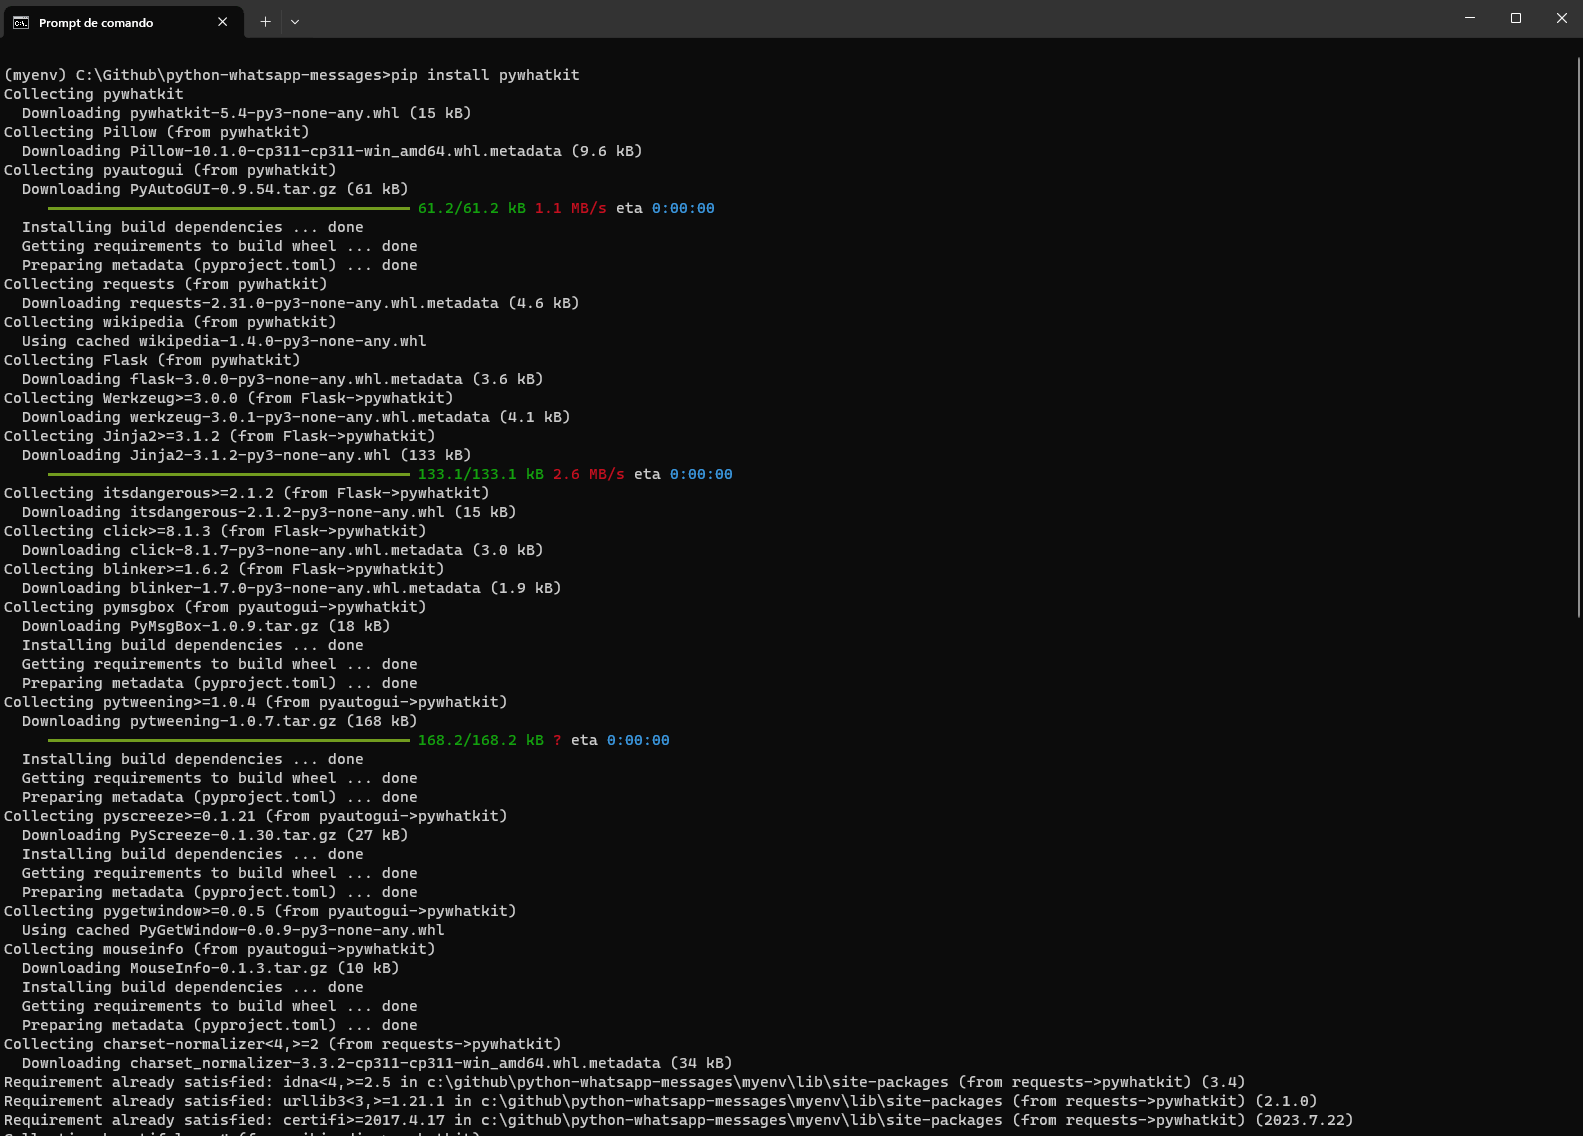The image size is (1583, 1136).
Task: Click 'Downloading PyMsgBox-1.0.9.tar.gz' line
Action: pyautogui.click(x=206, y=626)
